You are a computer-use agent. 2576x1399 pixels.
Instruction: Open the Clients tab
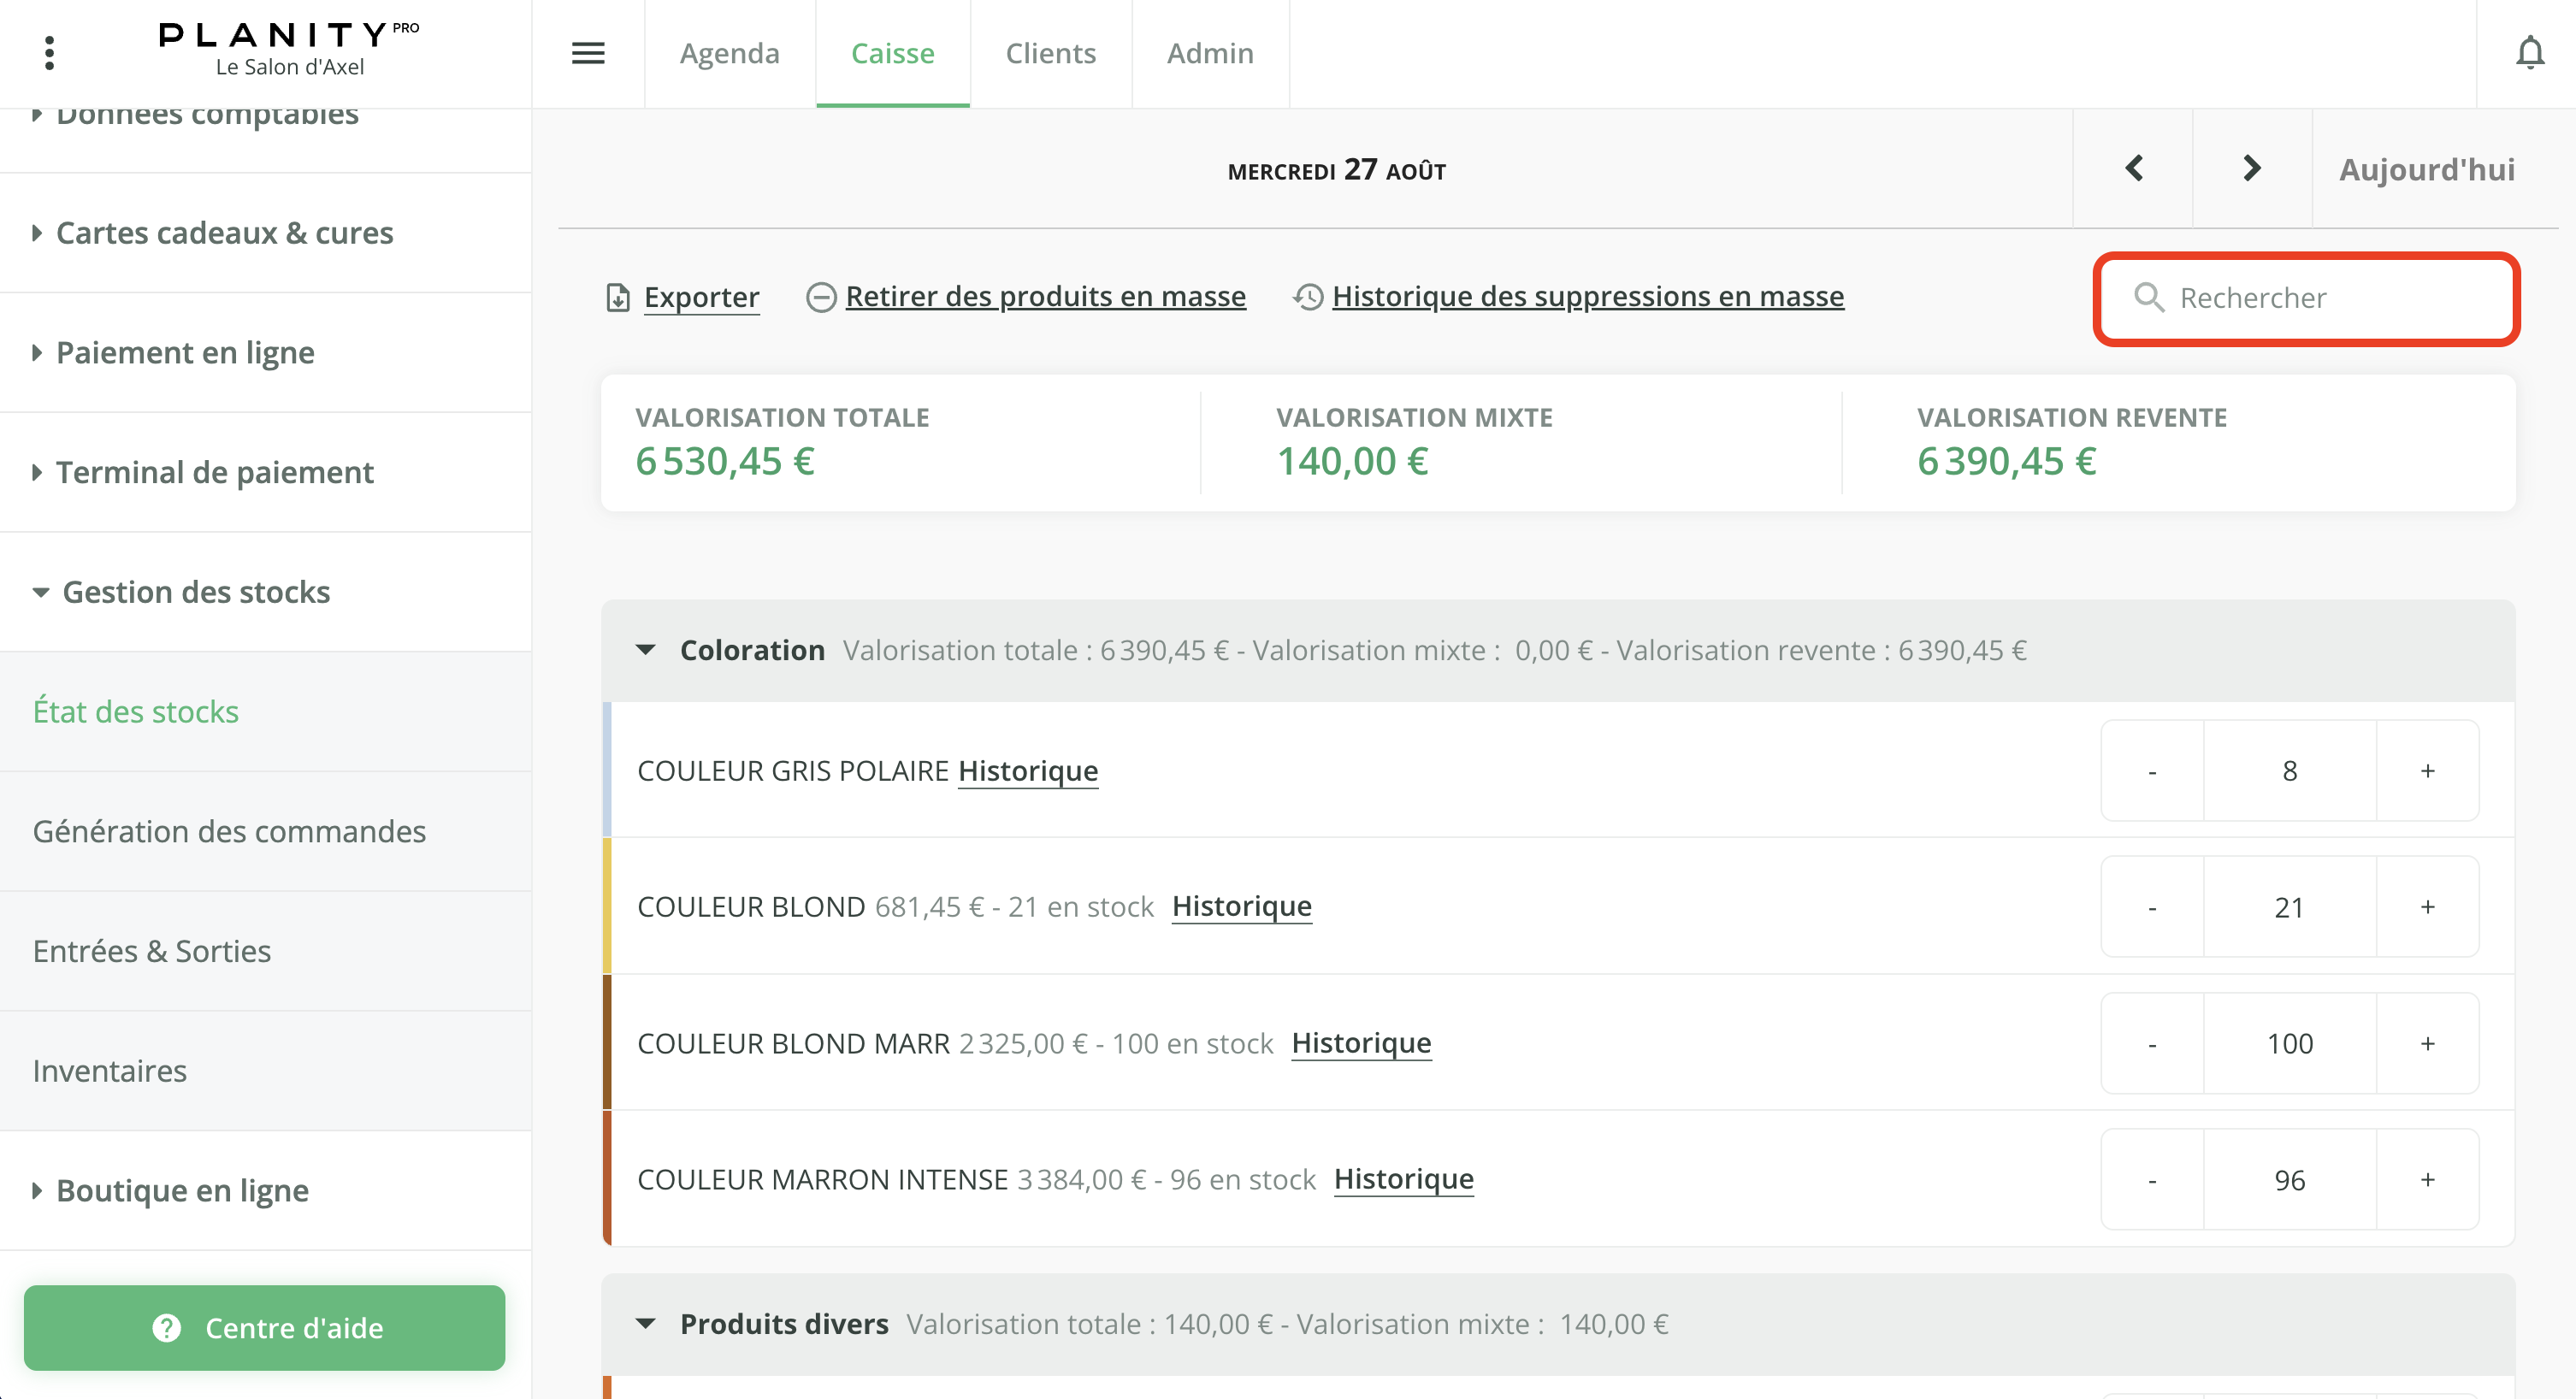coord(1050,53)
